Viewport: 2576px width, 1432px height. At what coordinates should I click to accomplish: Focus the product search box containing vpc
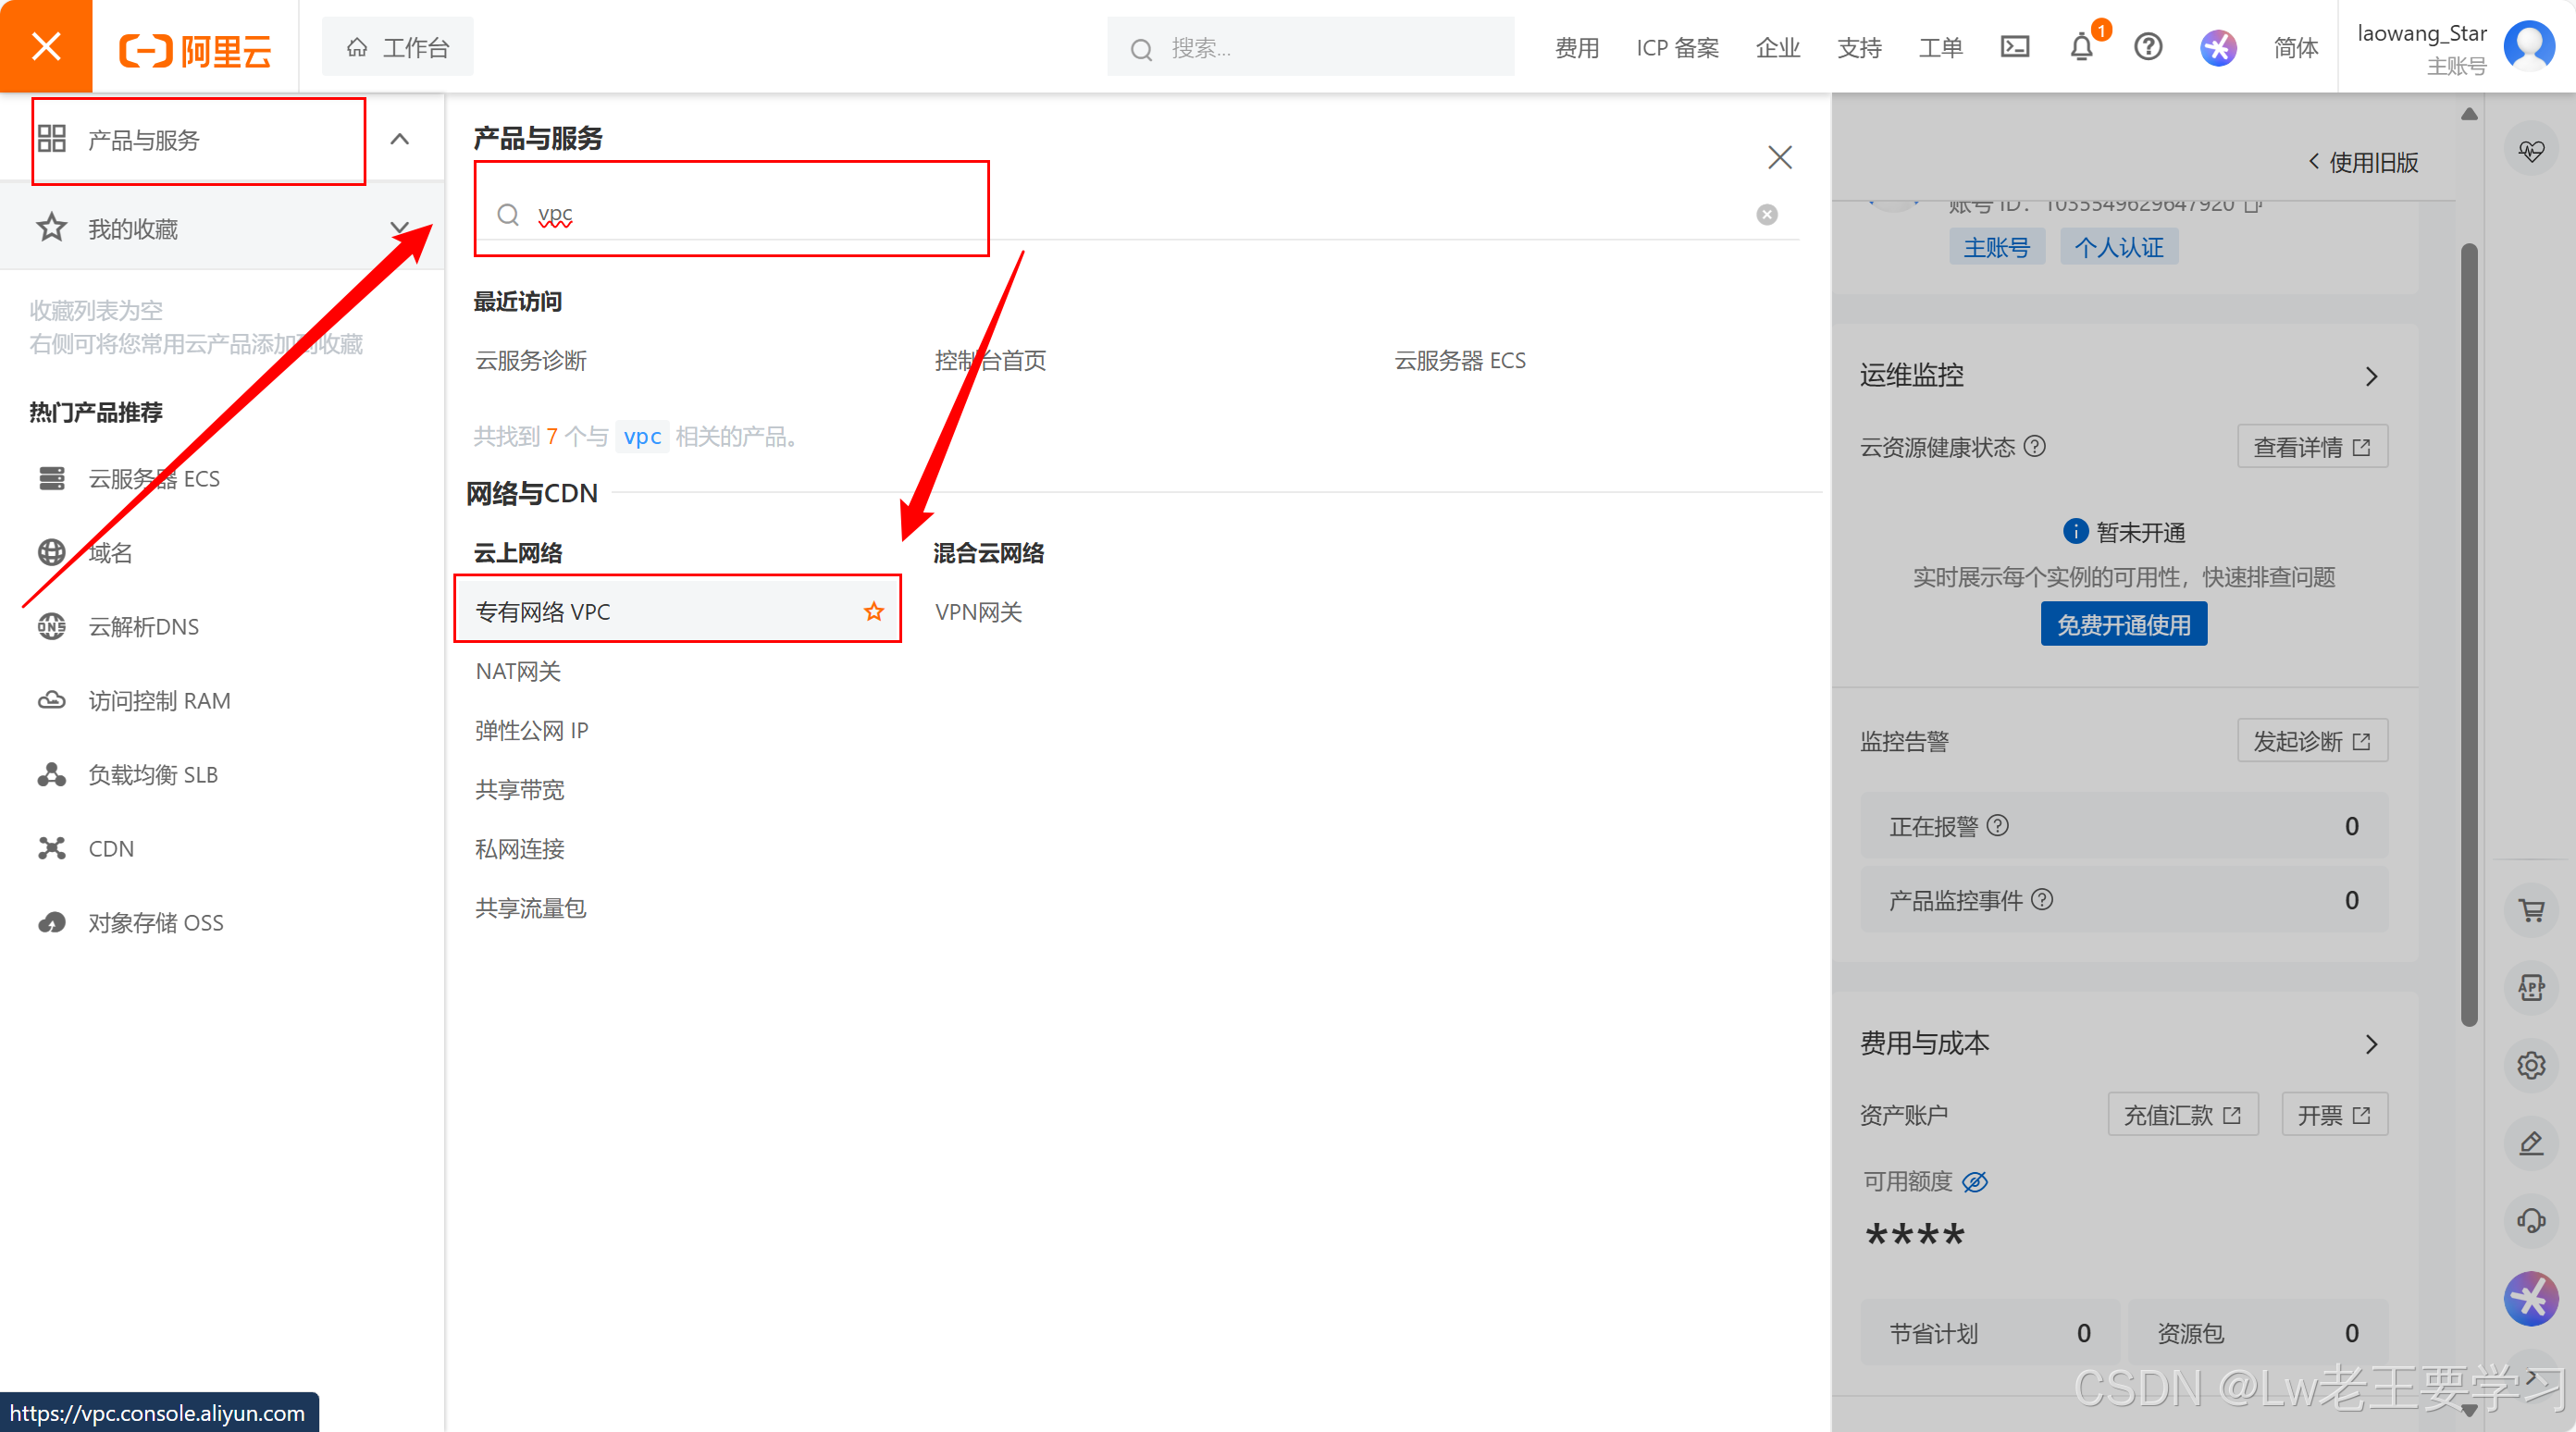coord(1136,214)
